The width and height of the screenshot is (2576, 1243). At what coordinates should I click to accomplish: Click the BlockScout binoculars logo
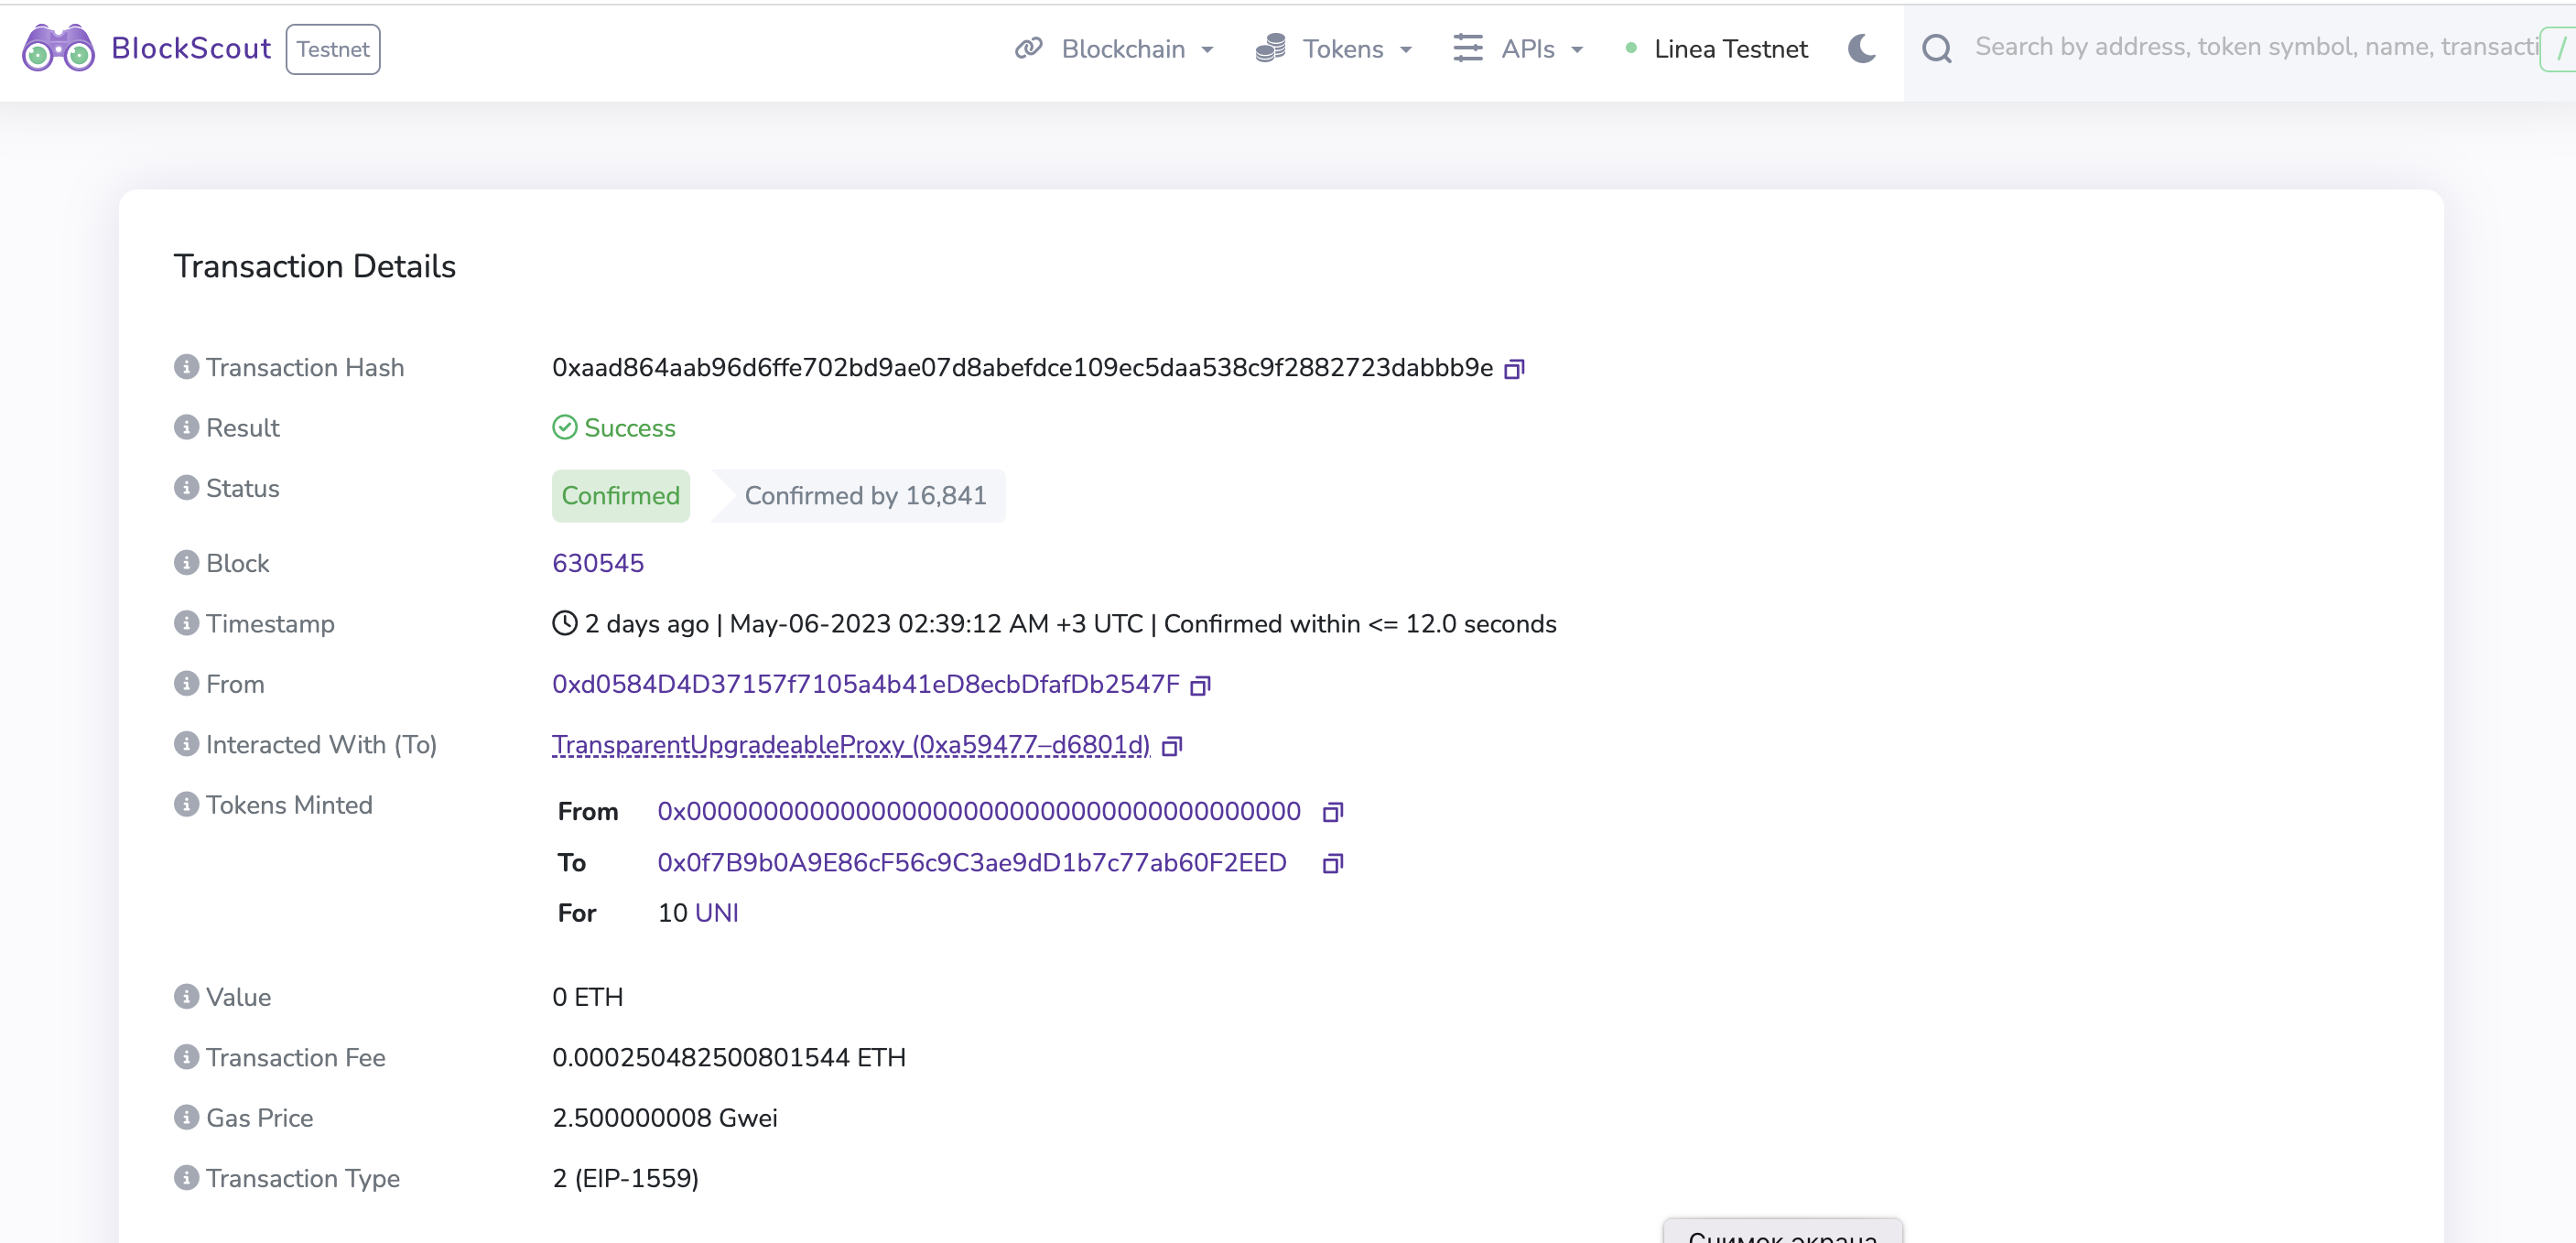click(x=58, y=48)
